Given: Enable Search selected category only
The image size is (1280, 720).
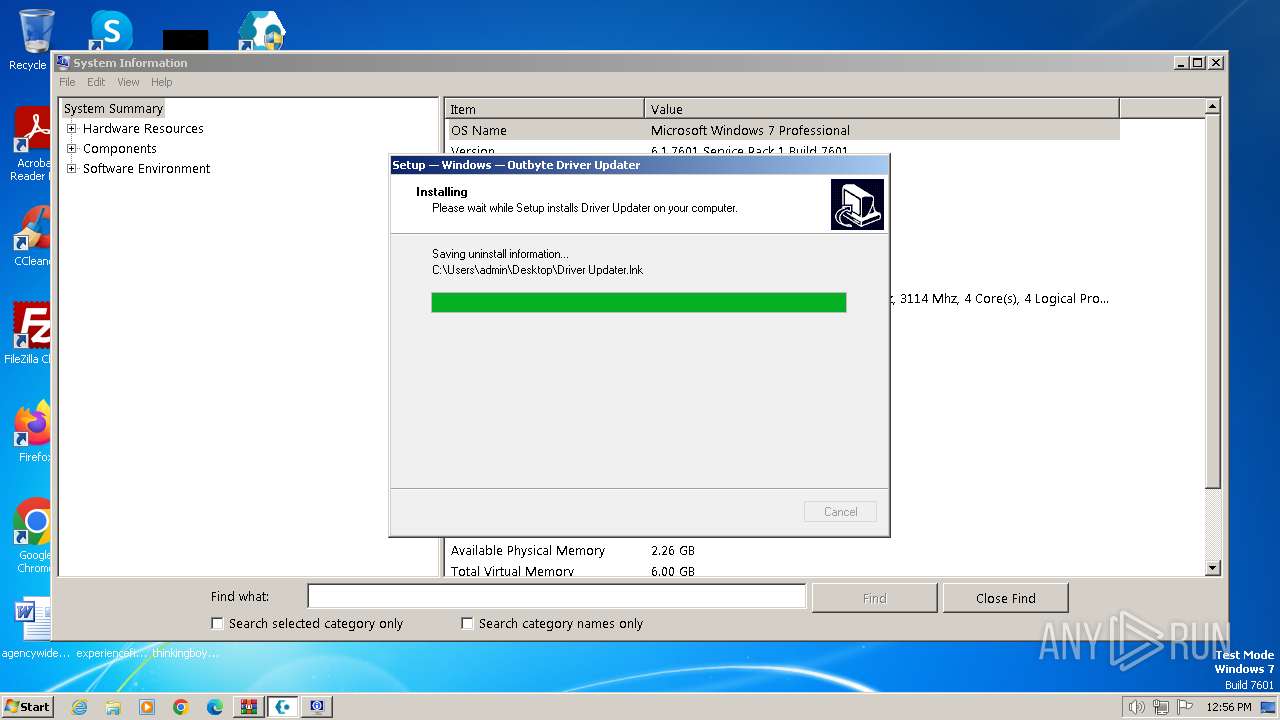Looking at the screenshot, I should 217,623.
